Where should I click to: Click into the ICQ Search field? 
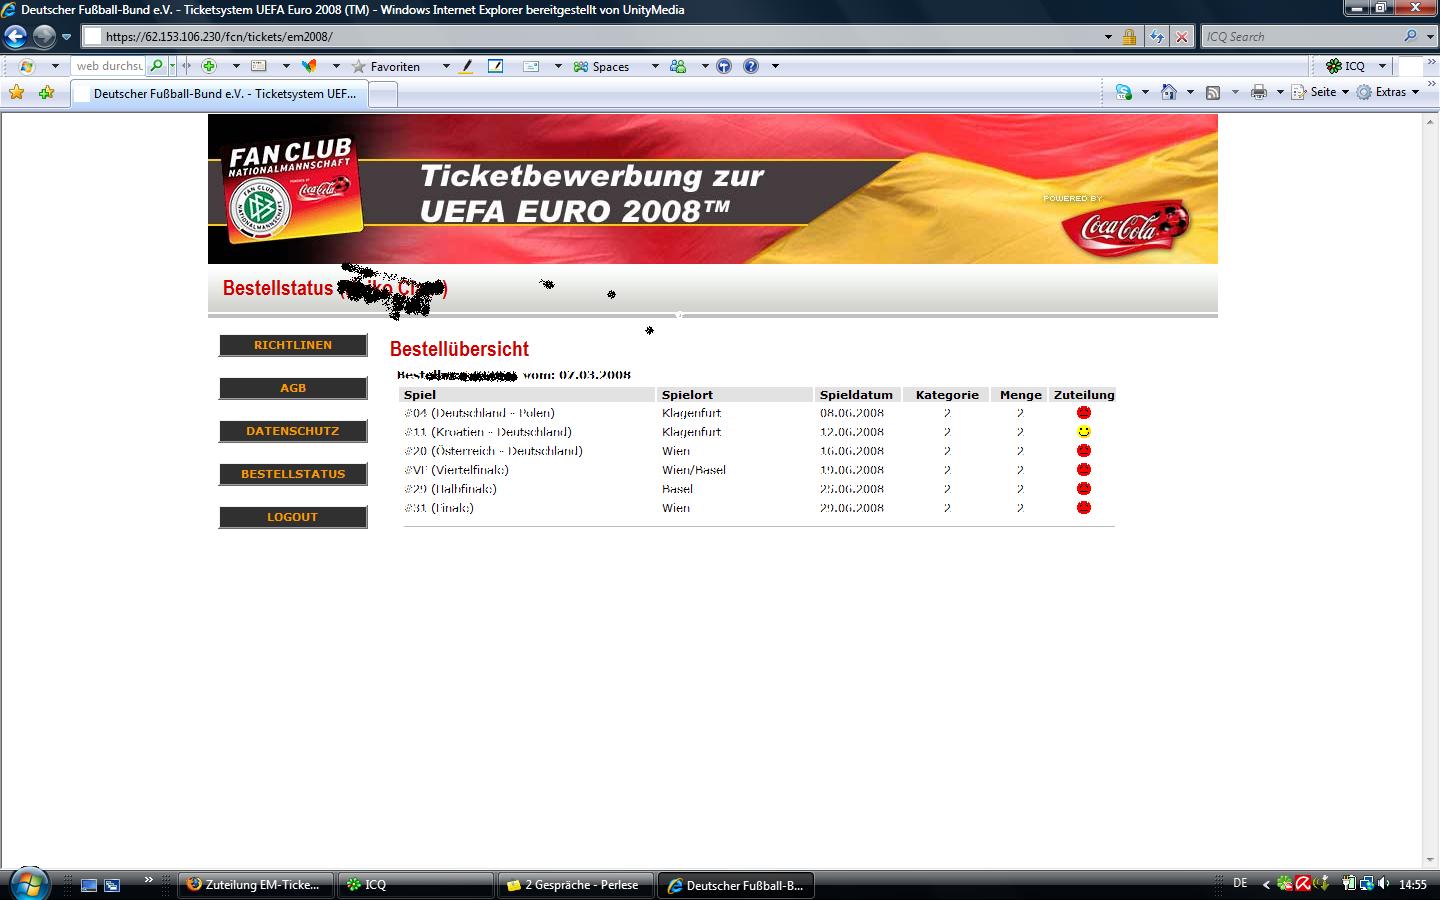1300,37
